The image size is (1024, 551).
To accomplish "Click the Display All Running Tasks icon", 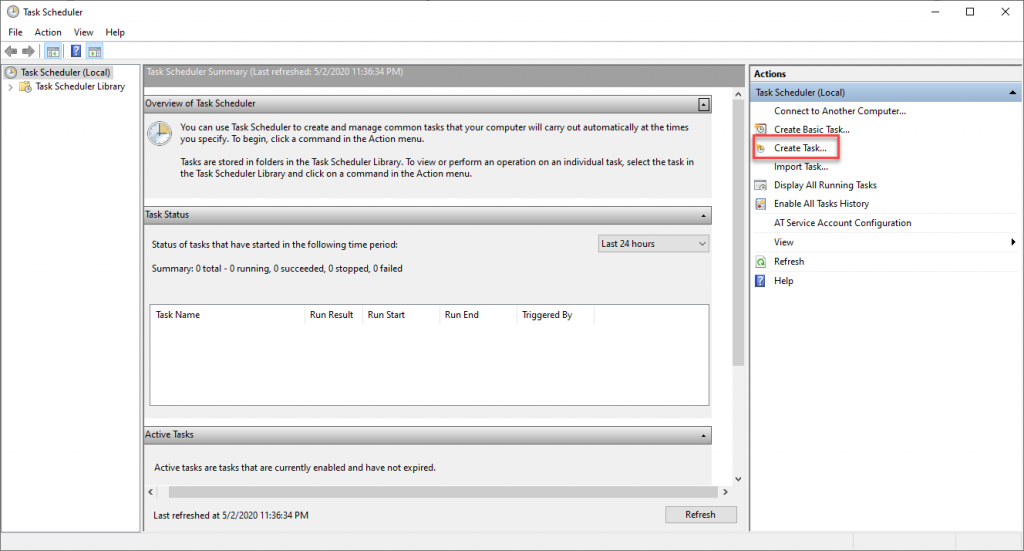I will 761,185.
